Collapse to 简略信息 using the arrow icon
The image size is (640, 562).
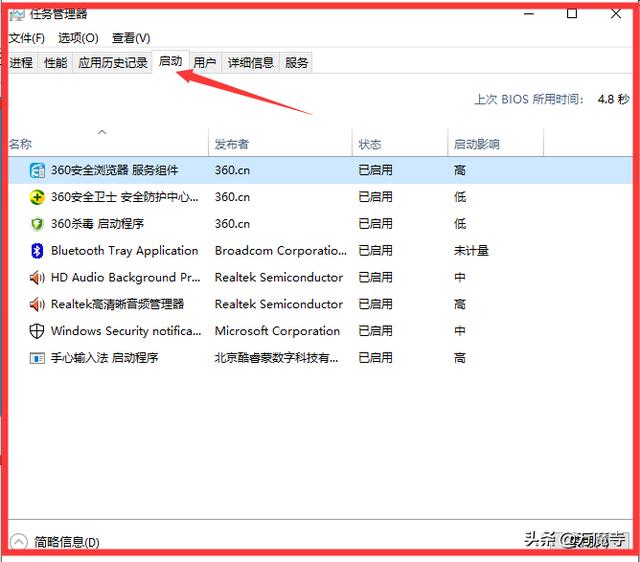18,542
